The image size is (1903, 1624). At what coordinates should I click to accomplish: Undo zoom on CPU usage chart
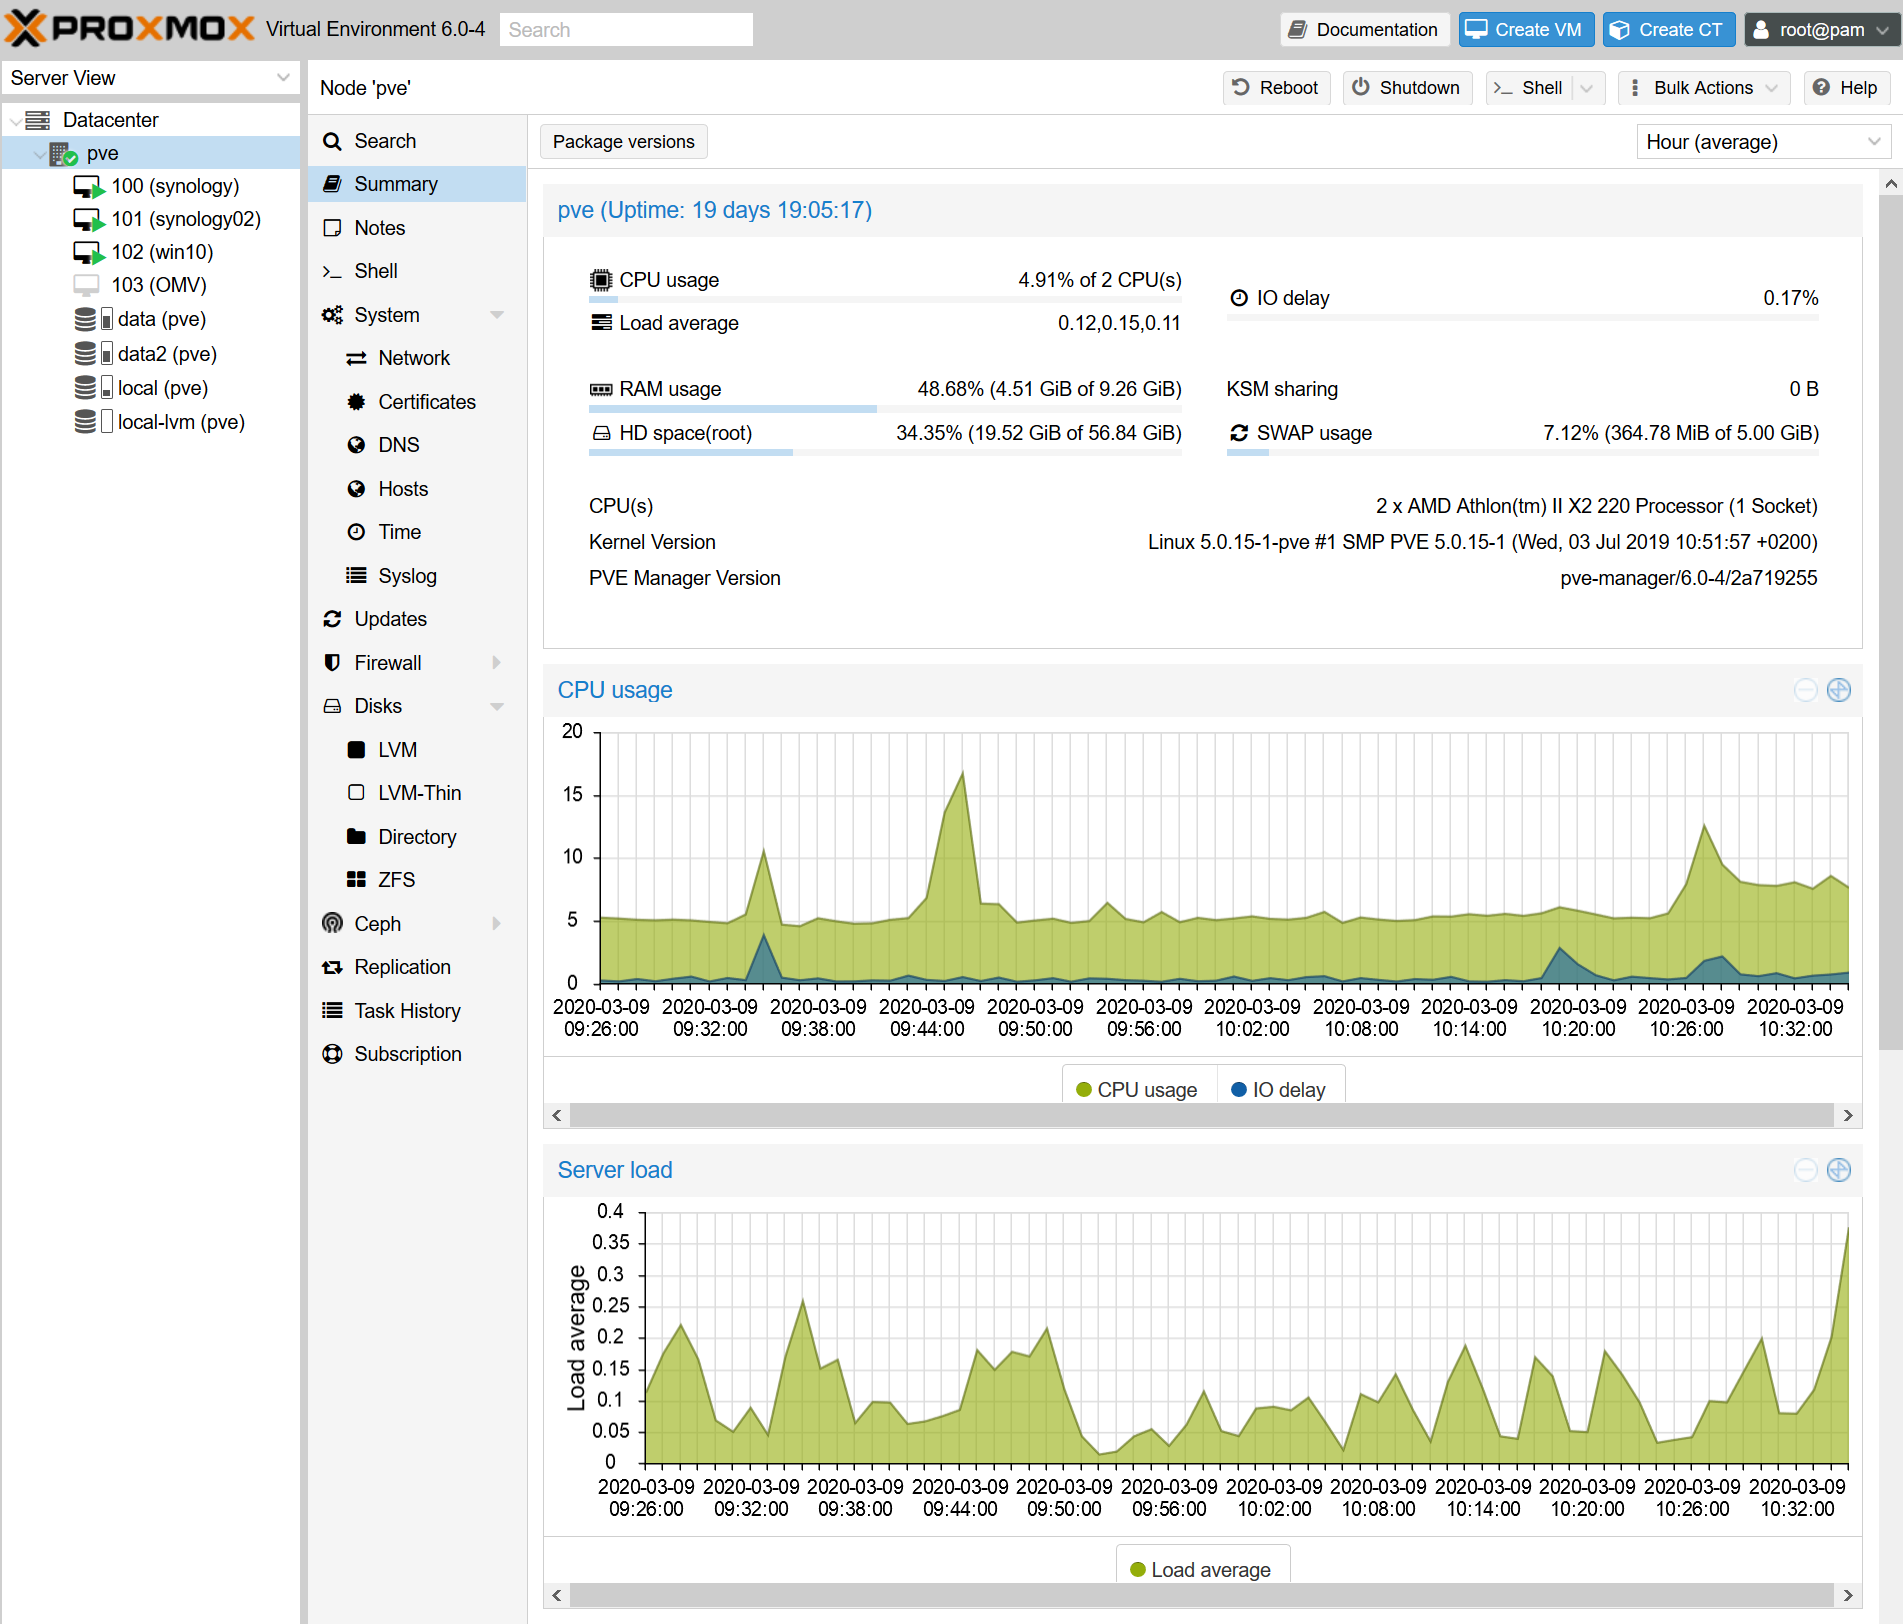point(1806,690)
